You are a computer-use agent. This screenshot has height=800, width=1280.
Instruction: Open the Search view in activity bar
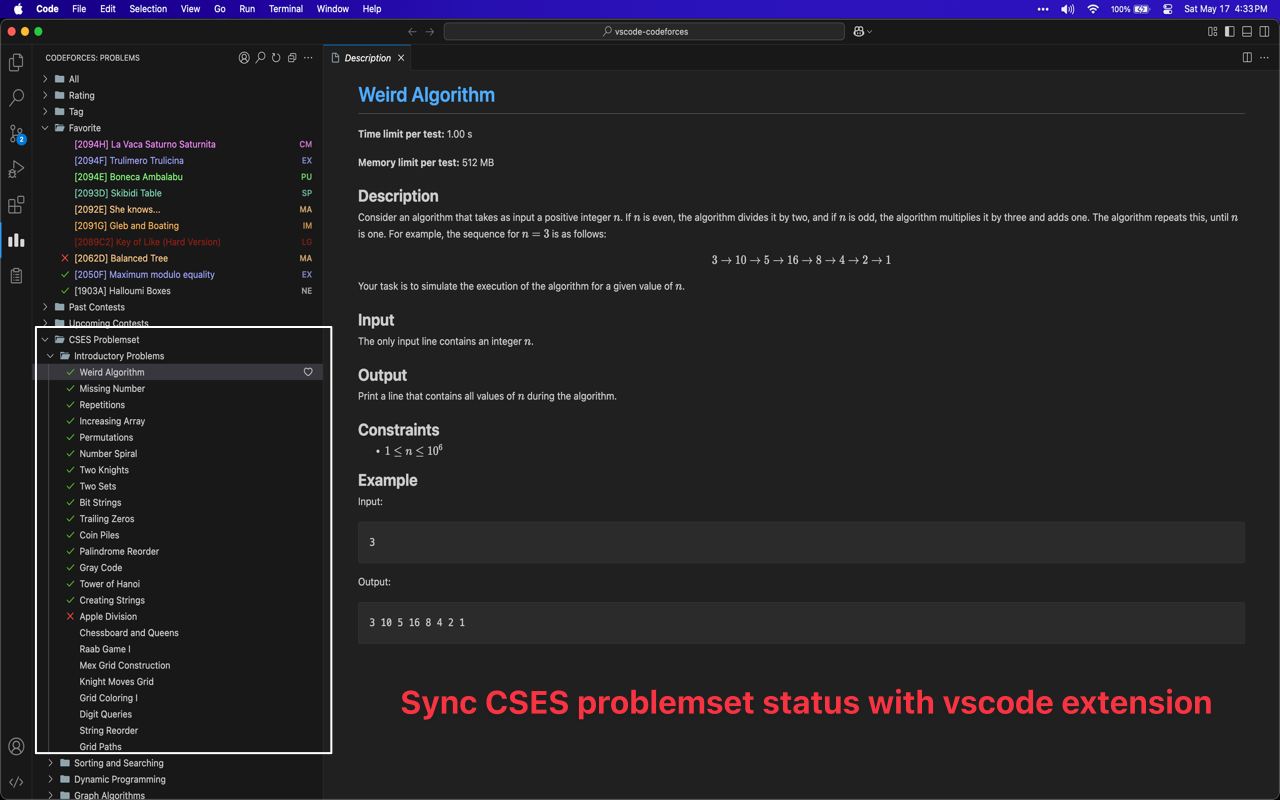(16, 98)
